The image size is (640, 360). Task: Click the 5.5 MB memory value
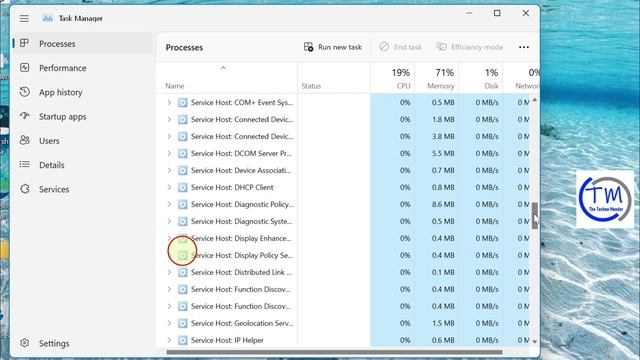point(443,153)
